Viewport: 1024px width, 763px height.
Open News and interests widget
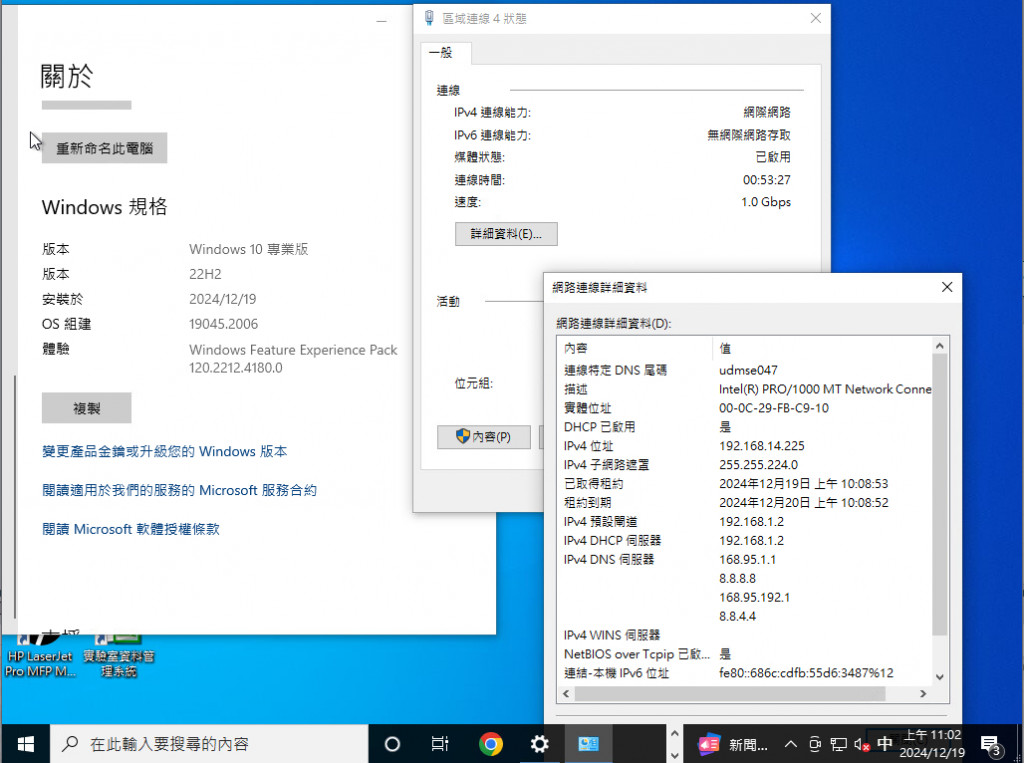point(732,744)
